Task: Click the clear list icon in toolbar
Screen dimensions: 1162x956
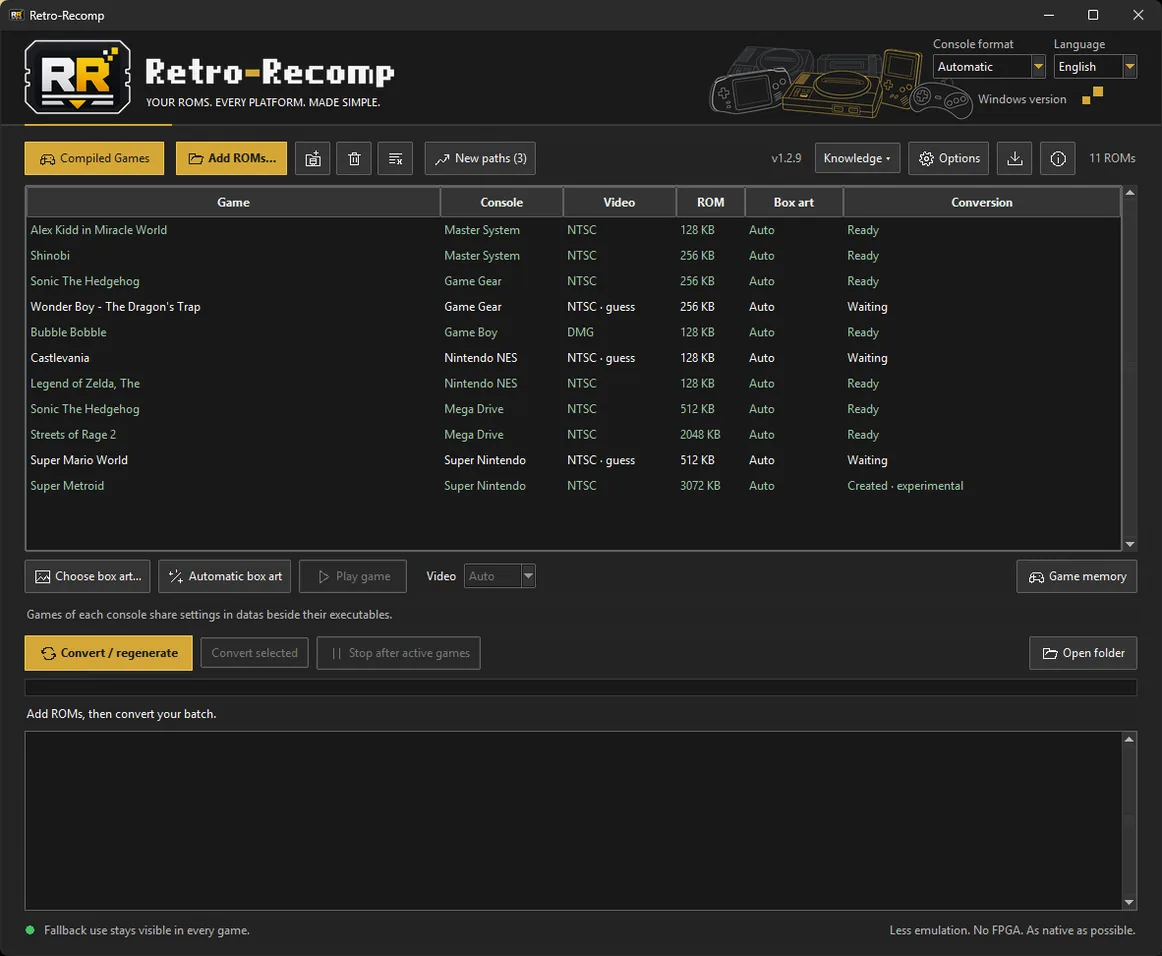Action: [395, 159]
